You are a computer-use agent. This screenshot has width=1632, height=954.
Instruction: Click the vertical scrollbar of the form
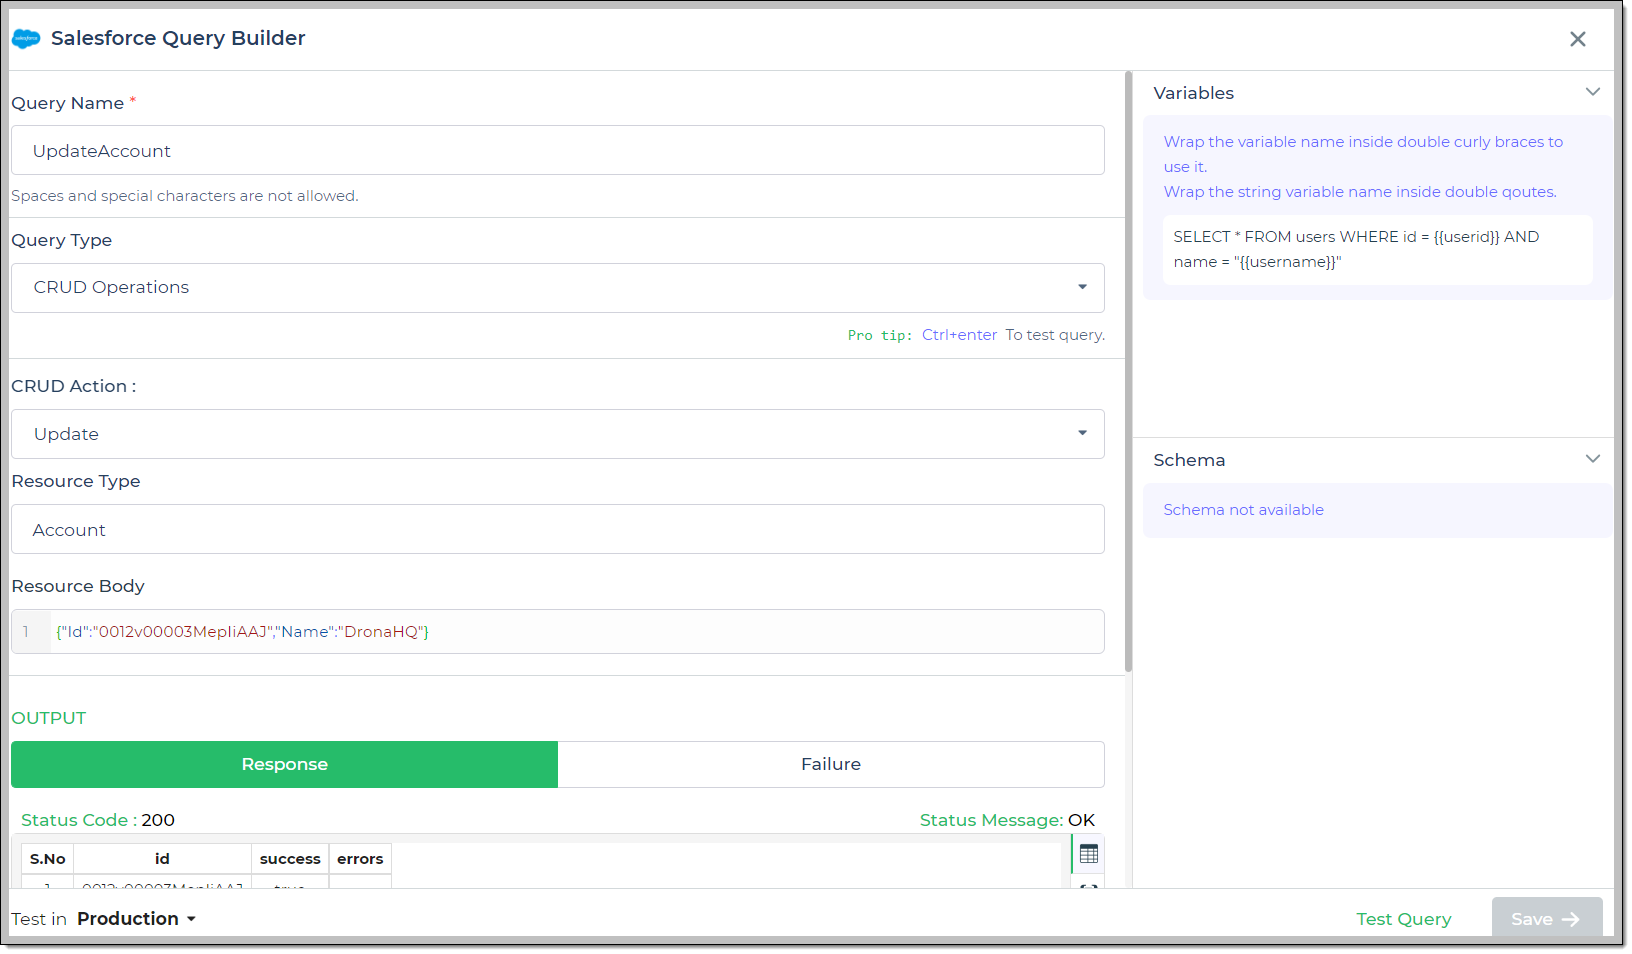[1129, 370]
